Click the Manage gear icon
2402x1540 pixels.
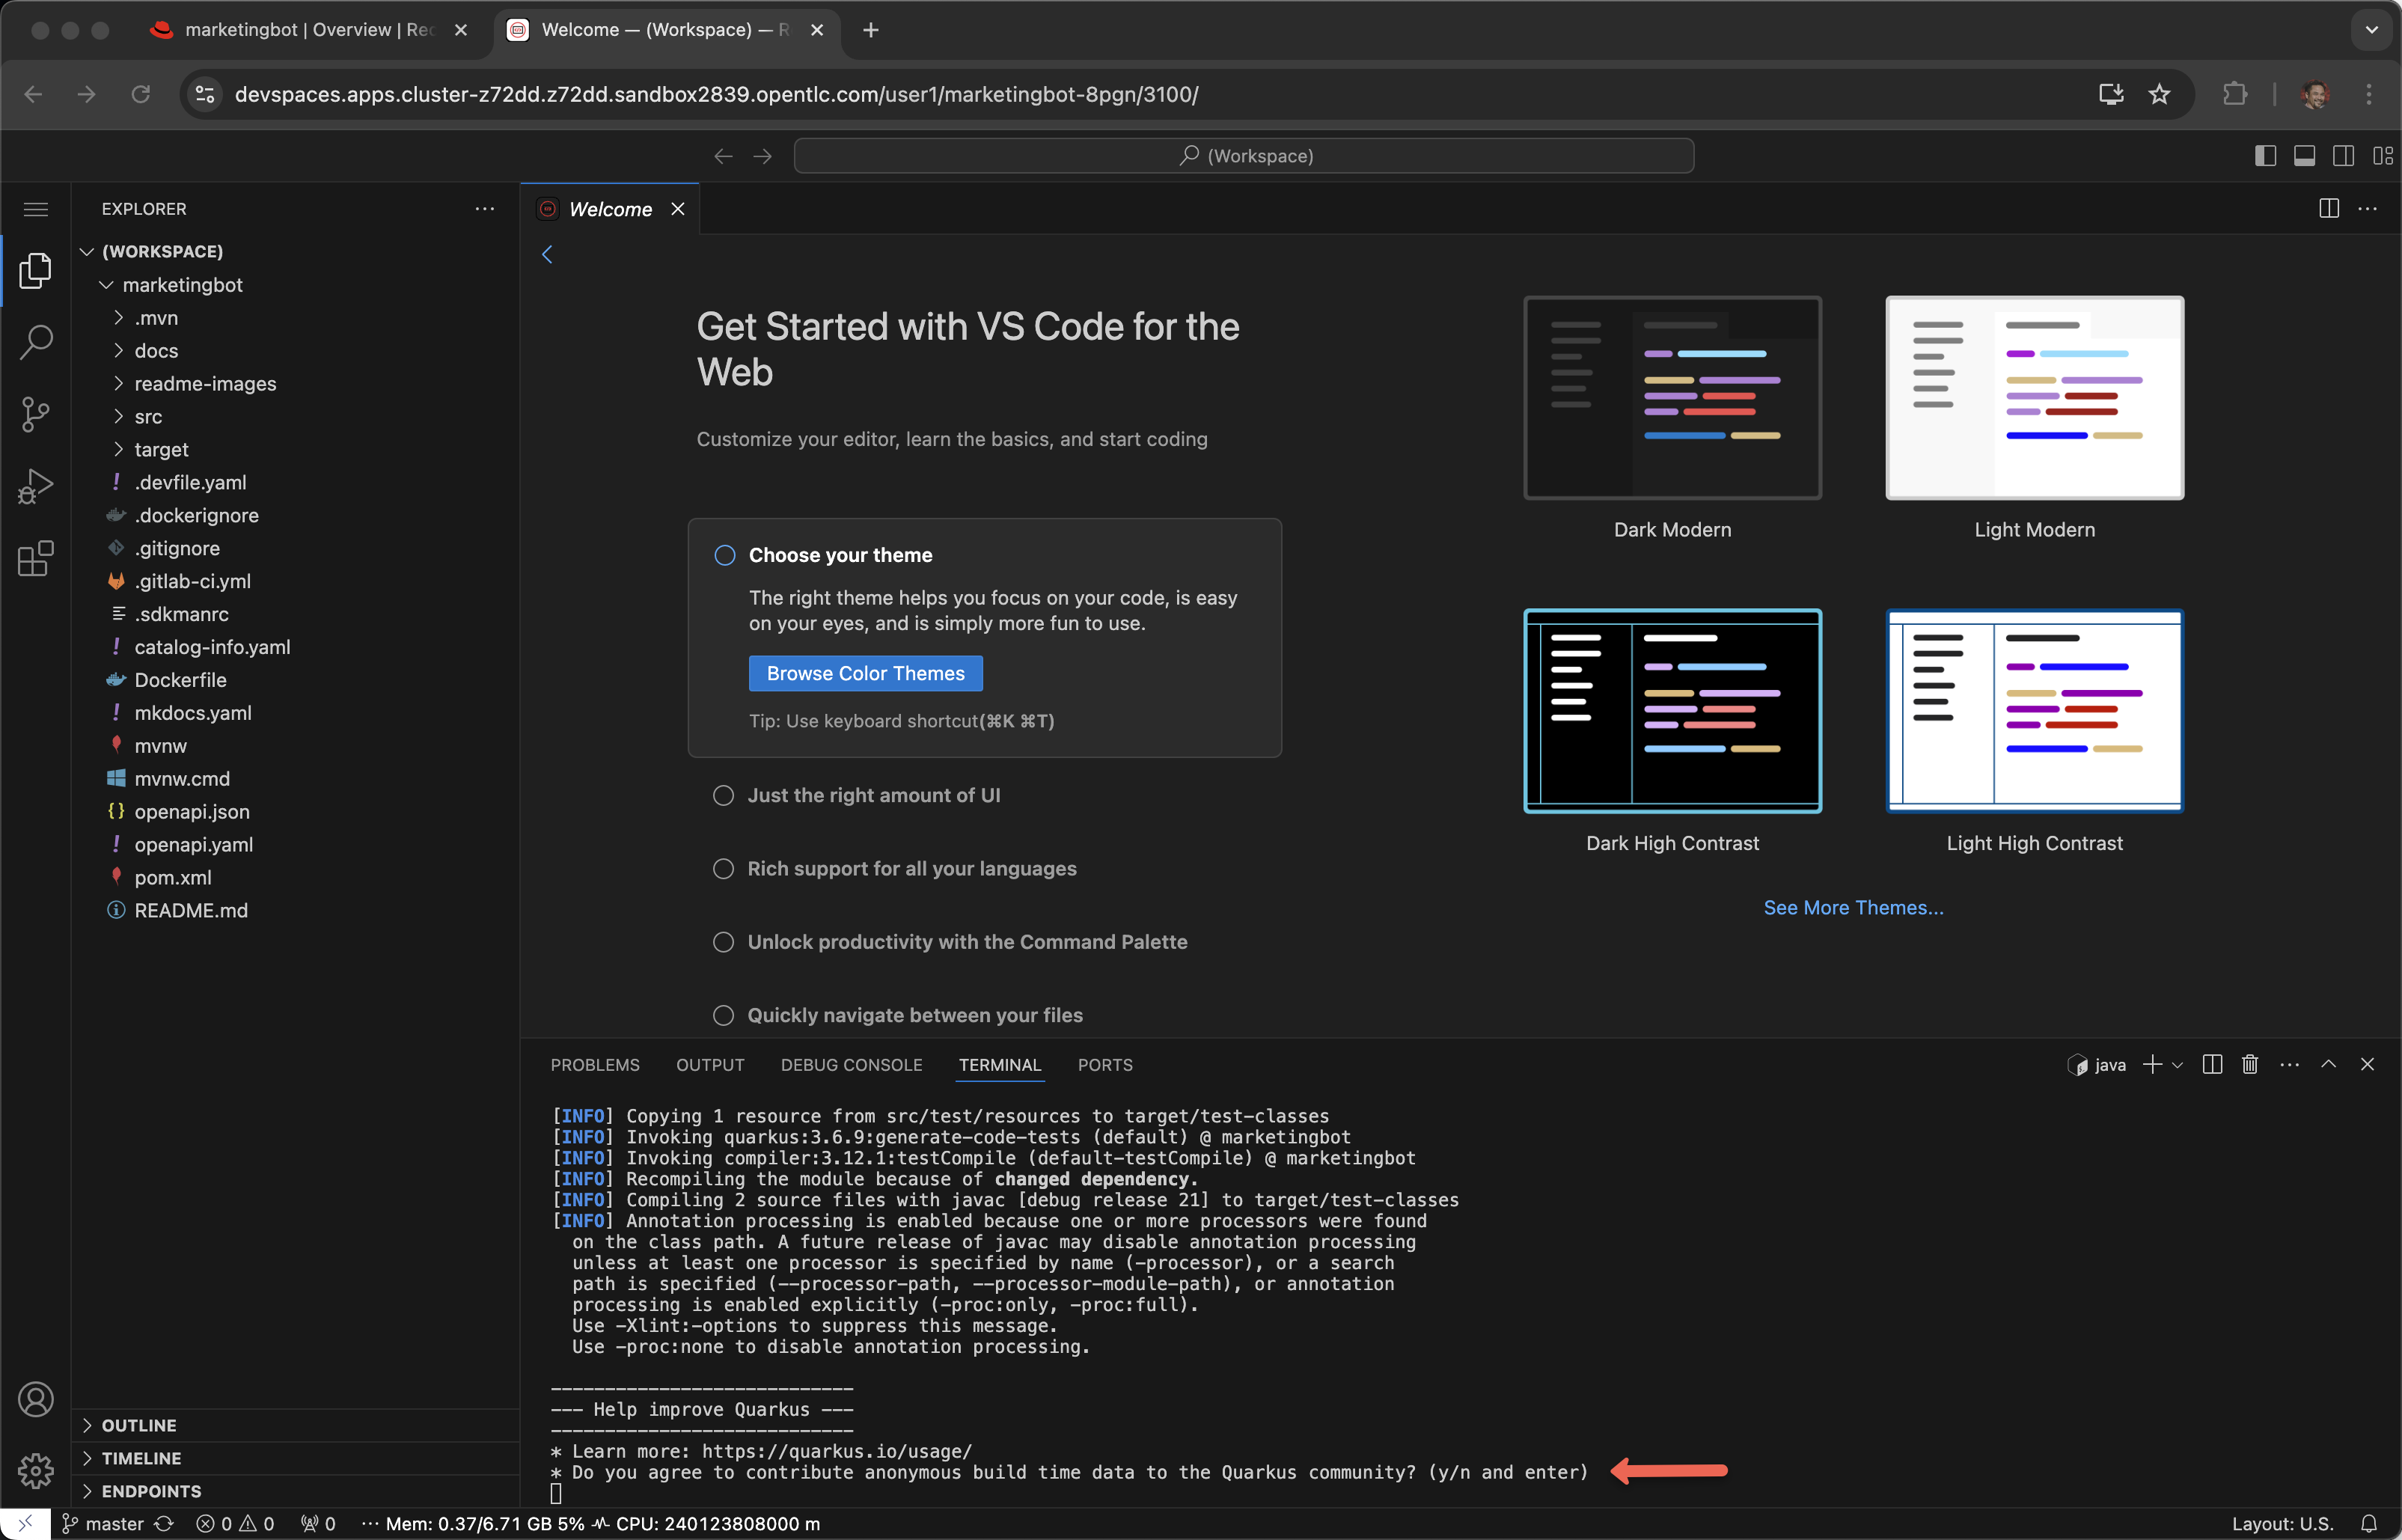click(35, 1470)
